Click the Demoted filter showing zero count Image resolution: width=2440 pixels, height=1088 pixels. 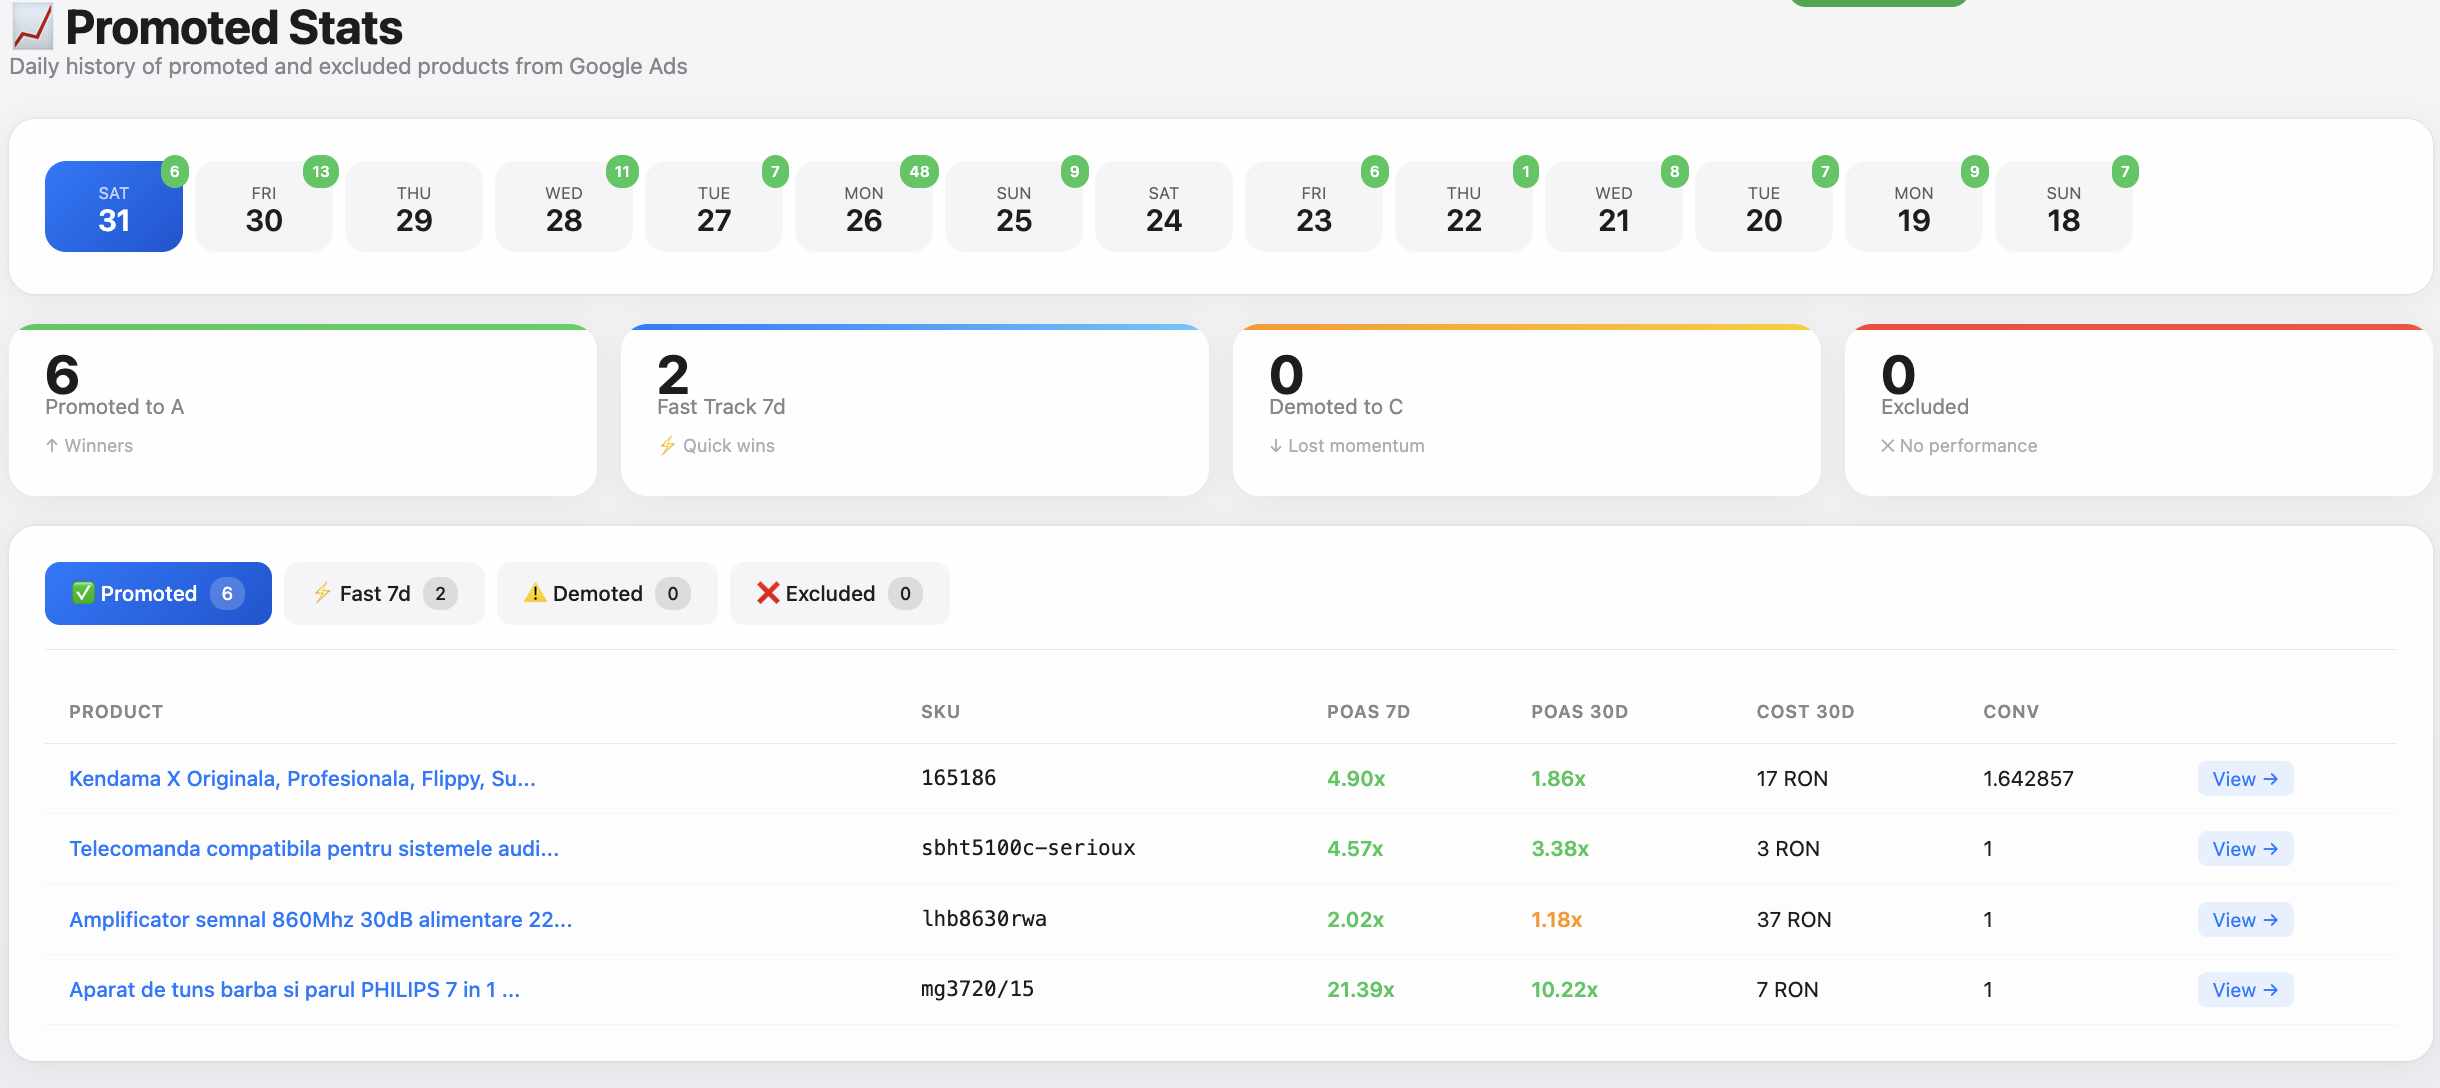606,593
